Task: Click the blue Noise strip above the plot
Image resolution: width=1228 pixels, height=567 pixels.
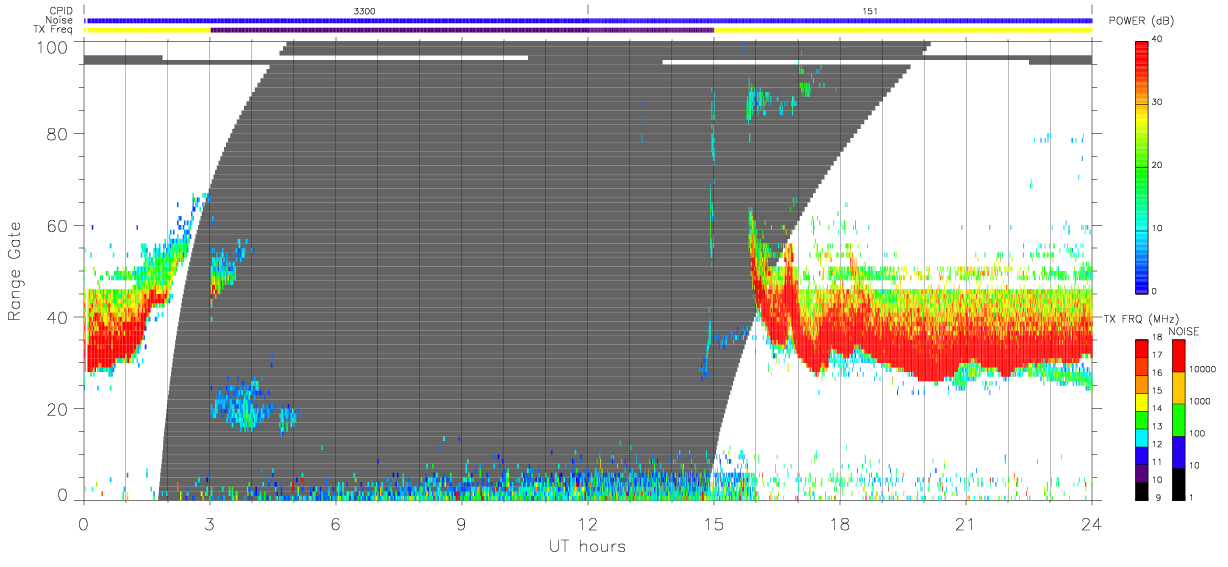Action: (x=588, y=20)
